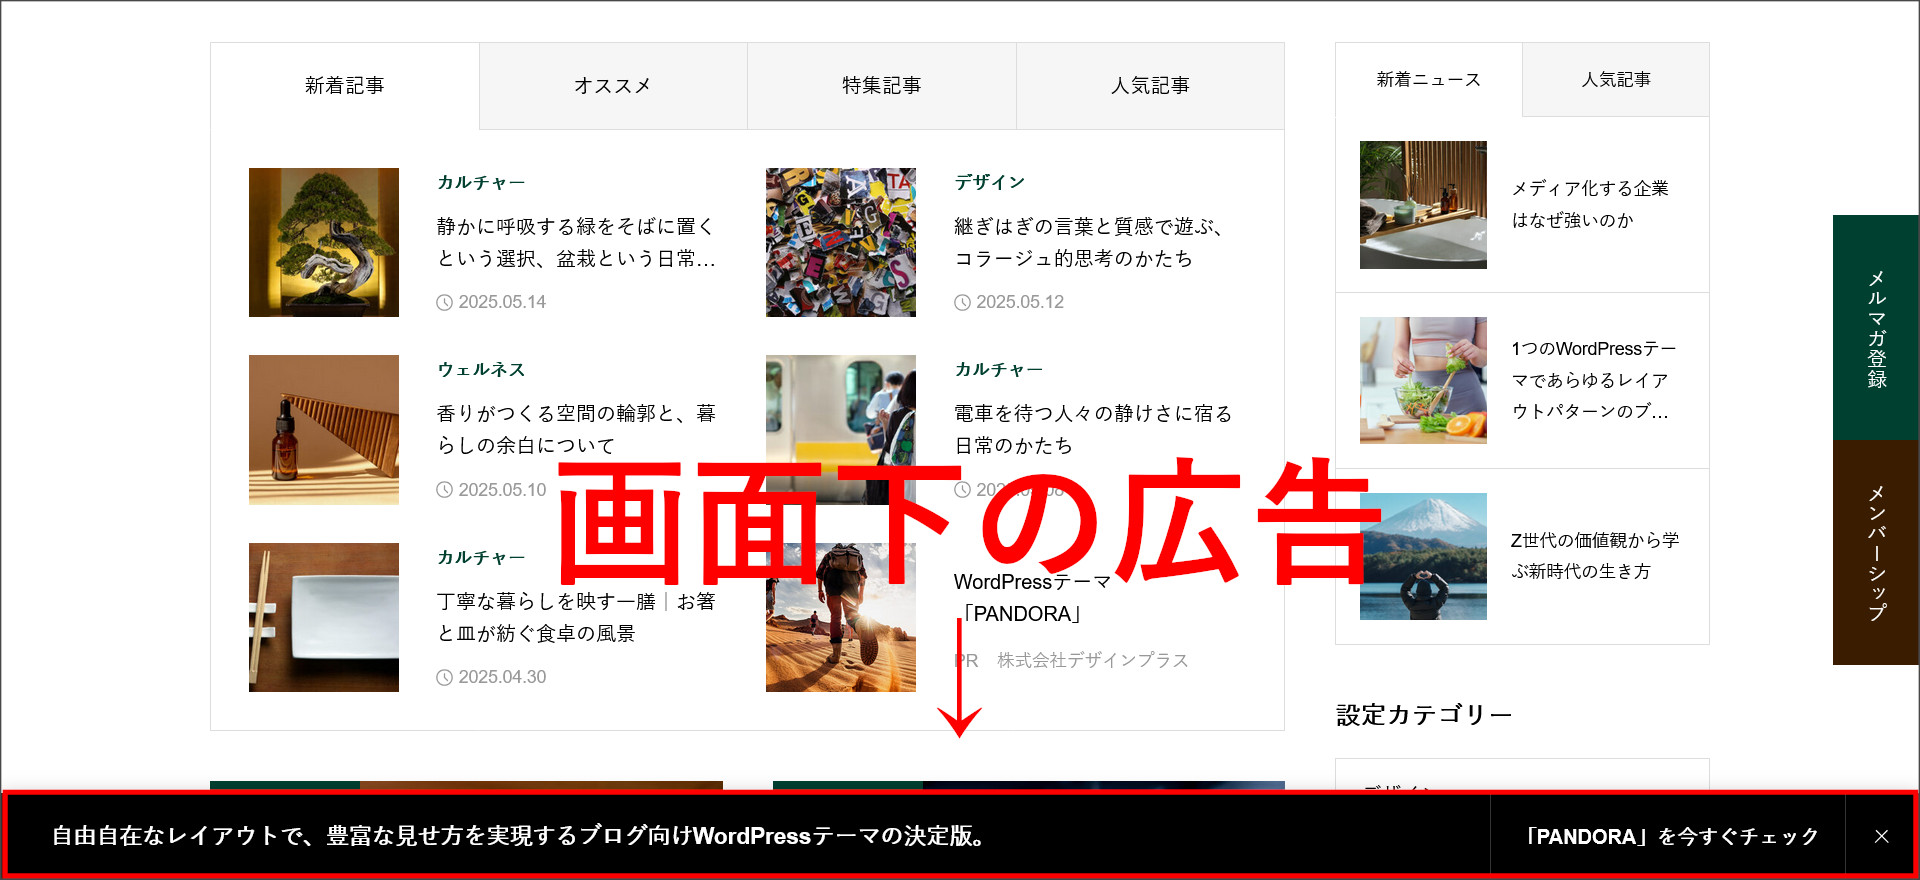Screen dimensions: 1920x880
Task: Open the 特集記事 tab
Action: 881,86
